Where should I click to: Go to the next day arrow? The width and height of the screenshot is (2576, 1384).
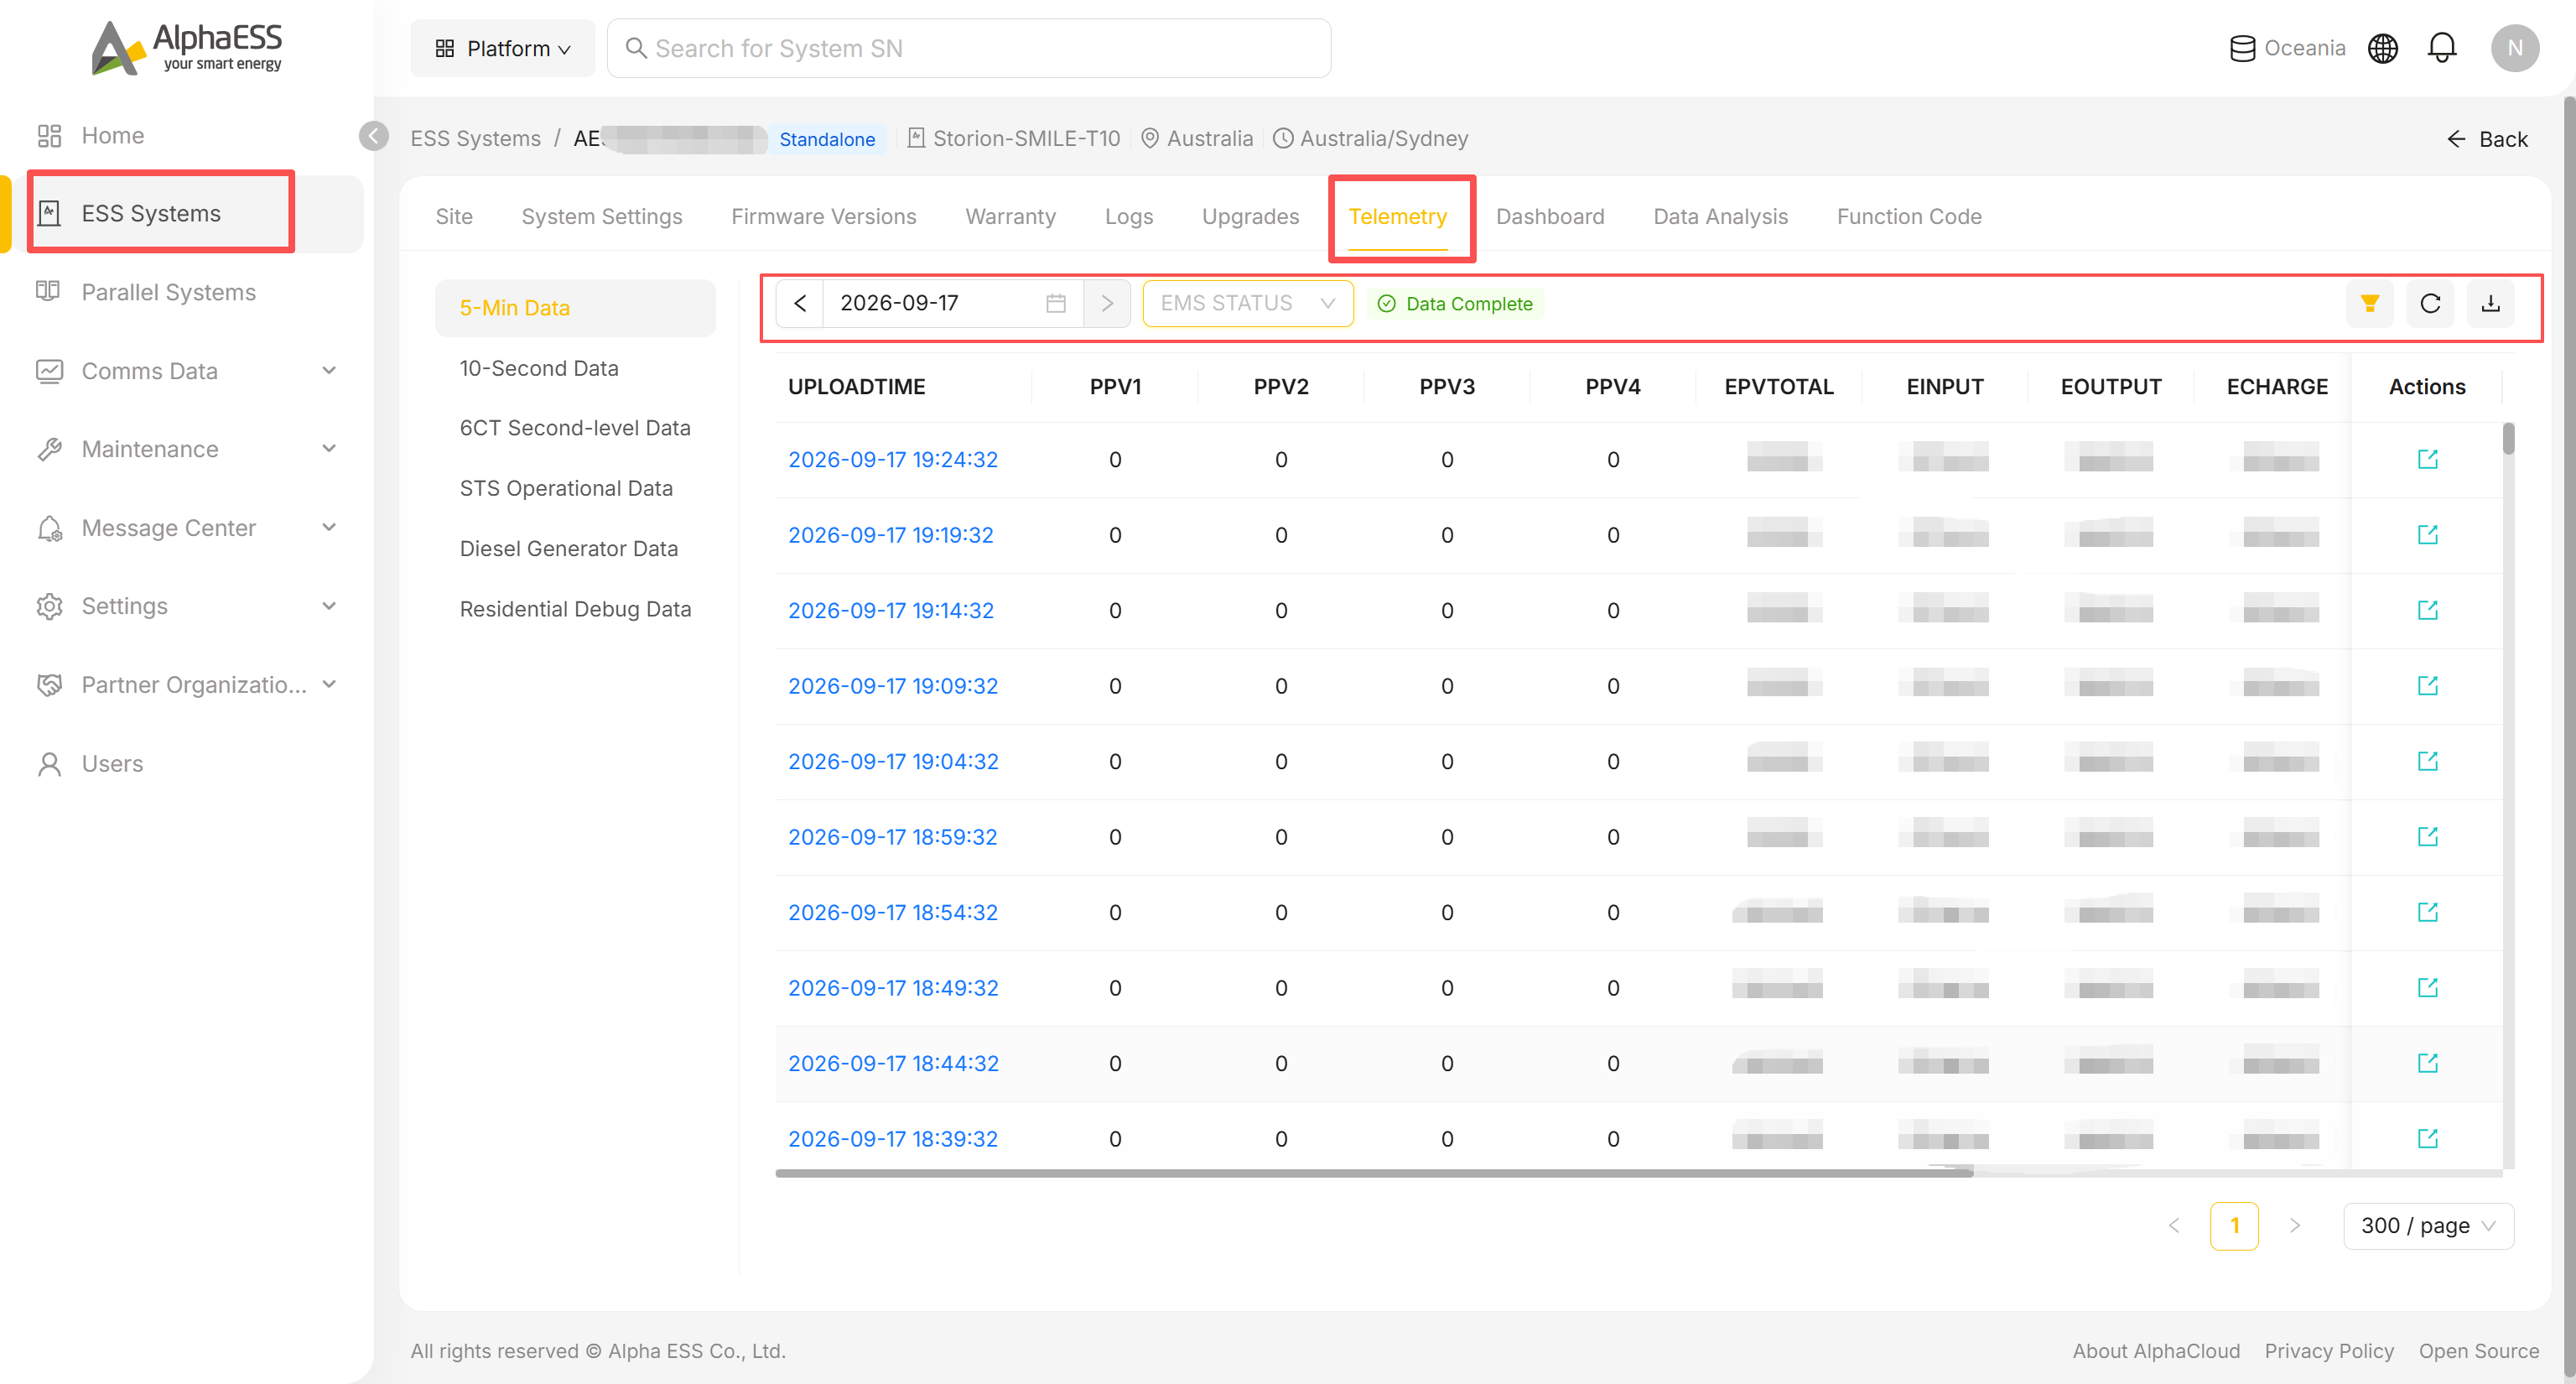point(1107,303)
